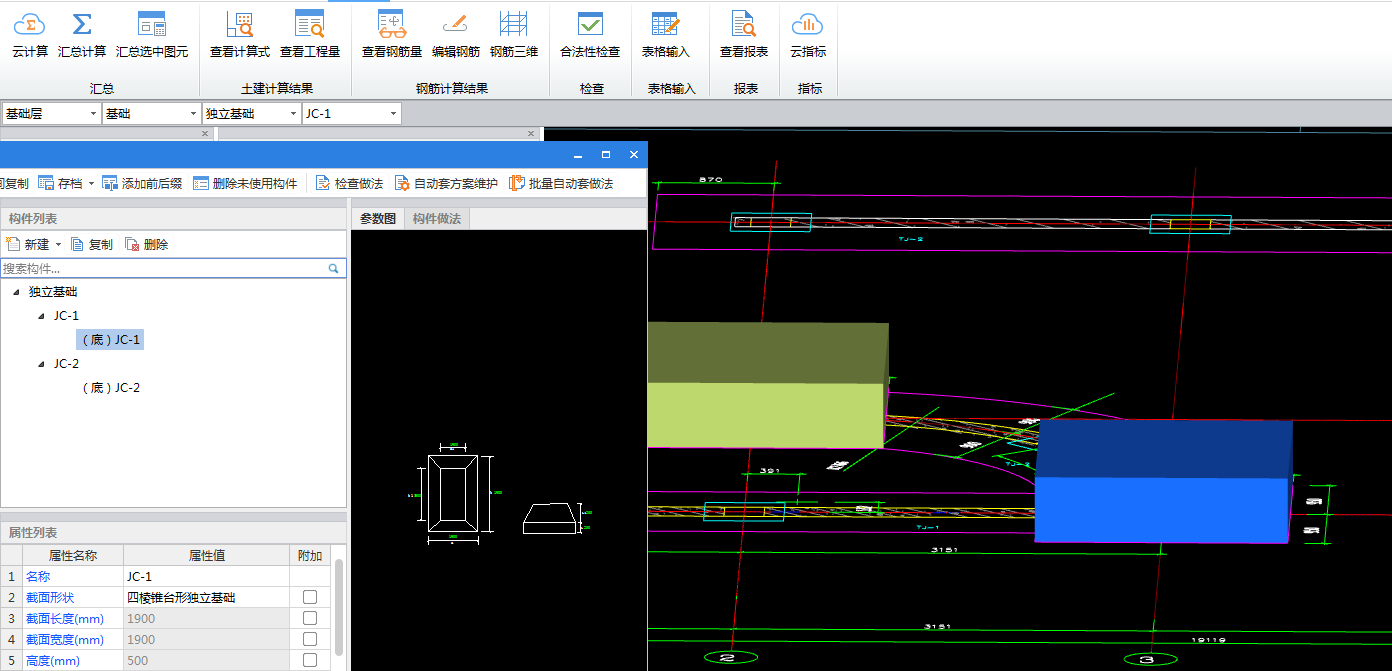Click the 名称 value JC-1 cell
This screenshot has height=671, width=1392.
point(206,576)
